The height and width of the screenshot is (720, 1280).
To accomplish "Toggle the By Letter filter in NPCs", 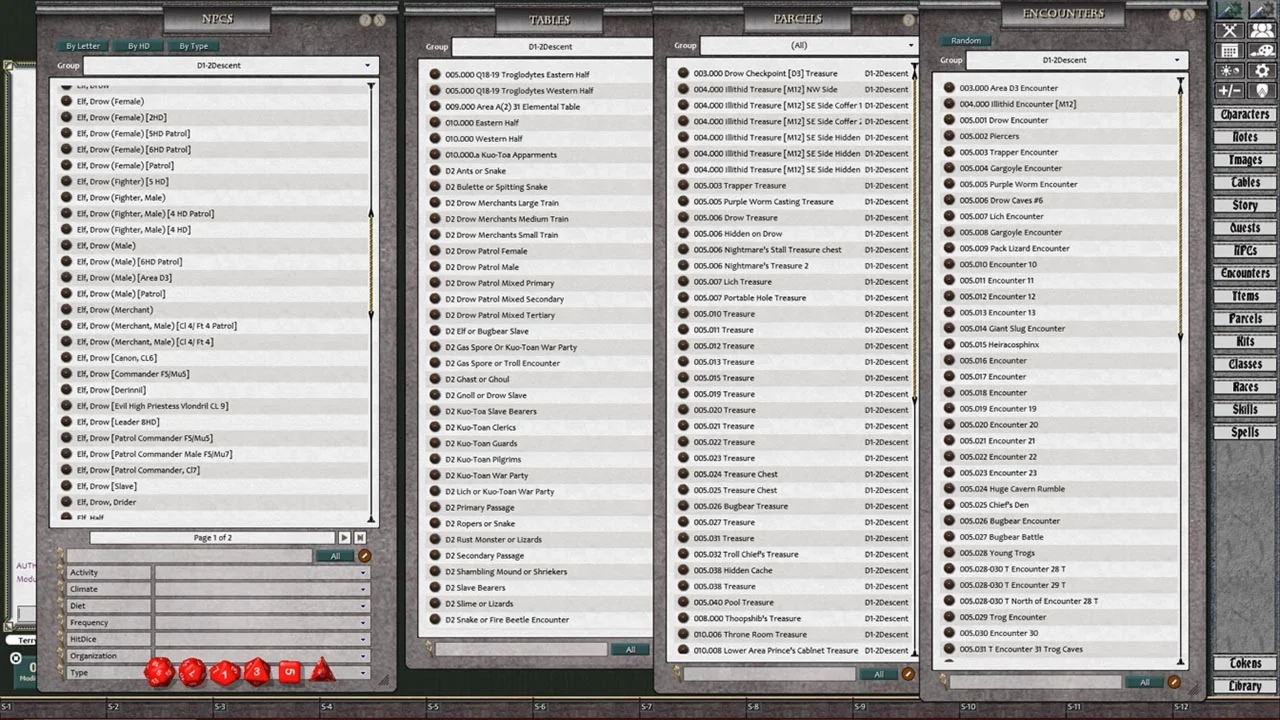I will coord(83,46).
